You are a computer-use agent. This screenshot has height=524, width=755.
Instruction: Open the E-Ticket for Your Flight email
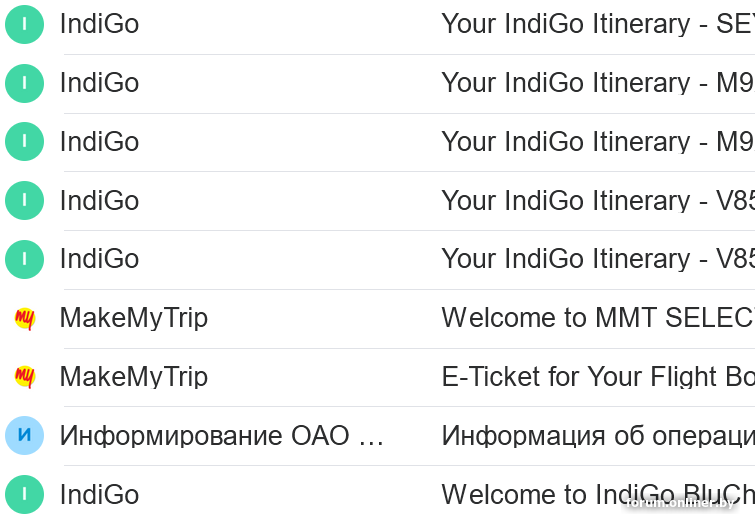tap(596, 377)
